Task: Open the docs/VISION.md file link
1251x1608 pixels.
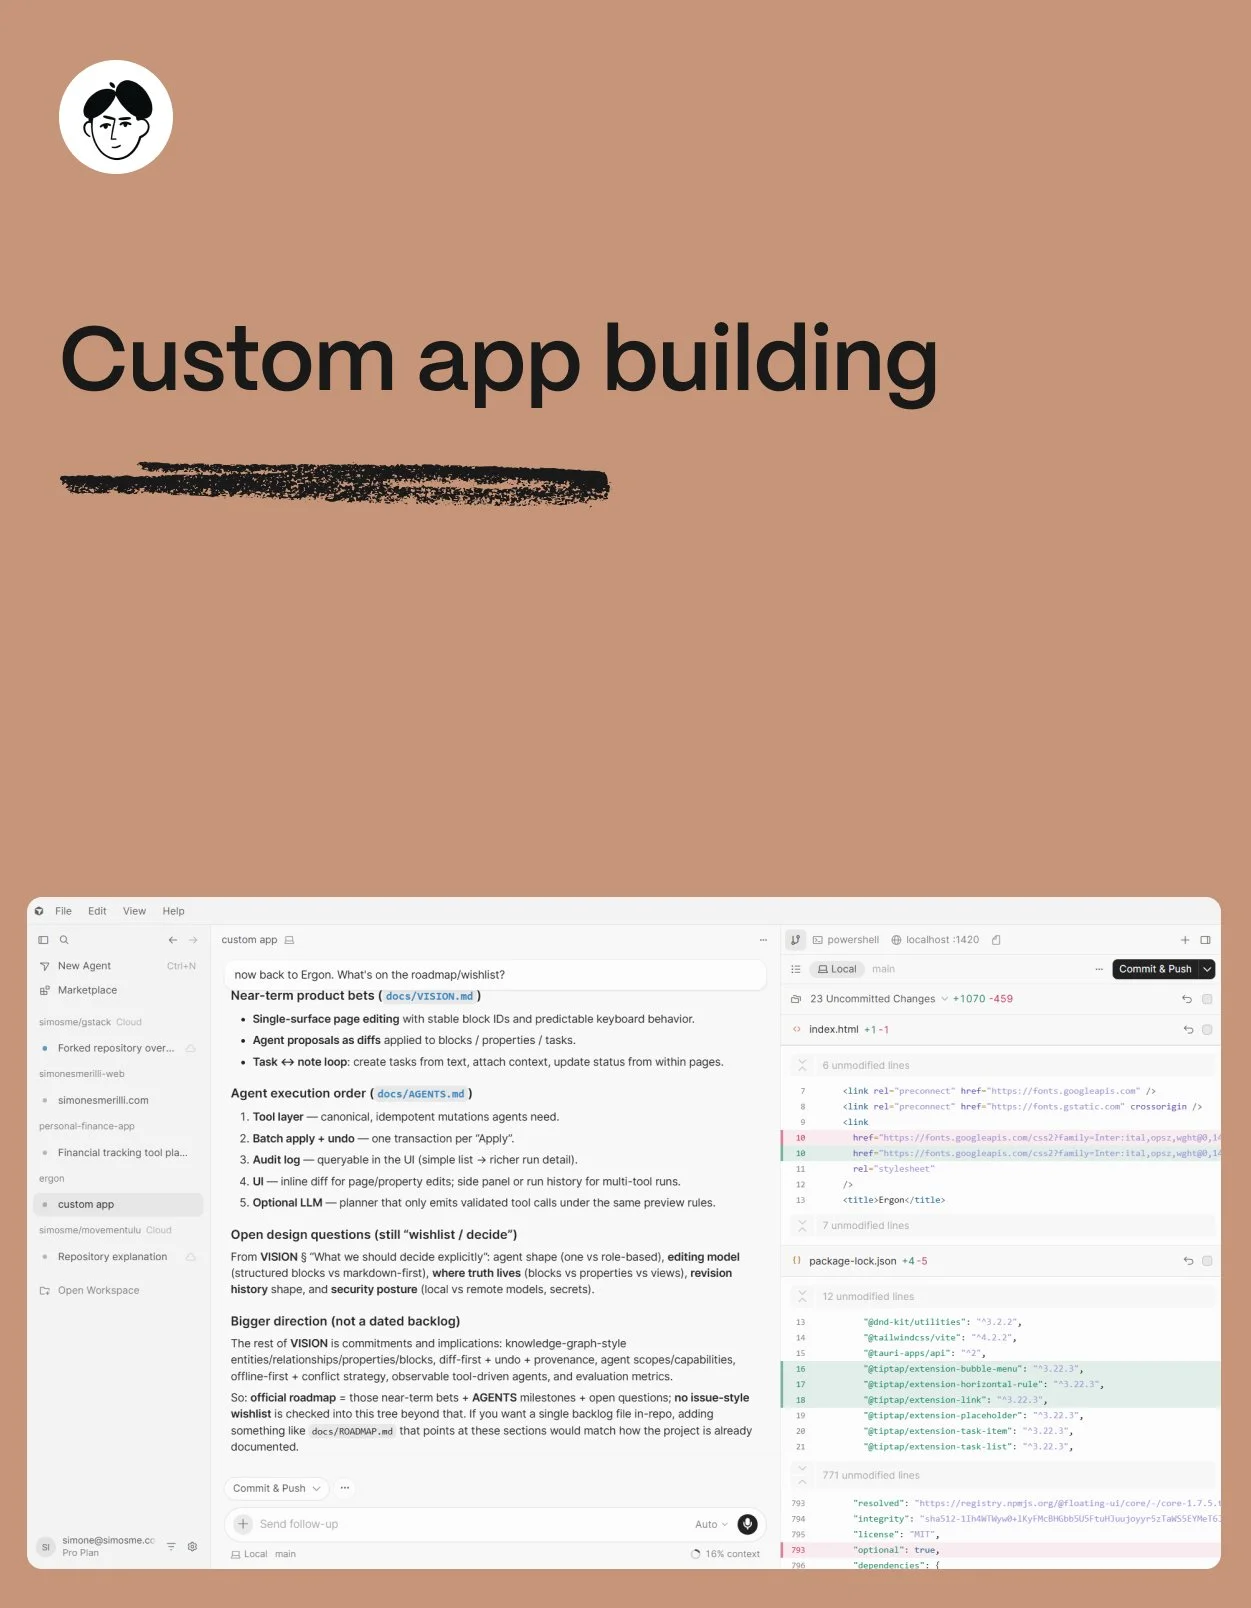Action: [x=429, y=996]
